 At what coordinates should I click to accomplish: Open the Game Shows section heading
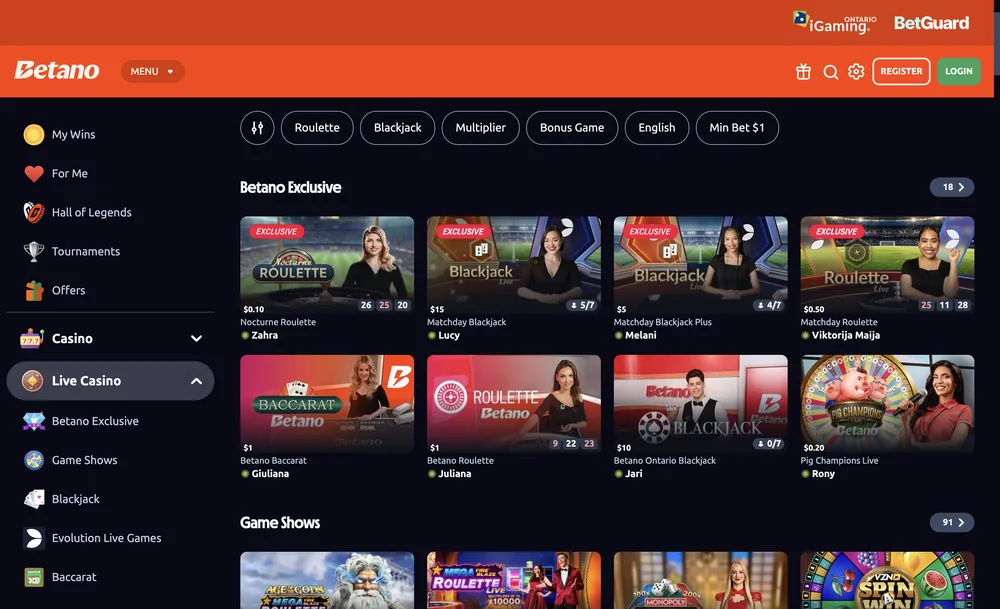[x=280, y=523]
